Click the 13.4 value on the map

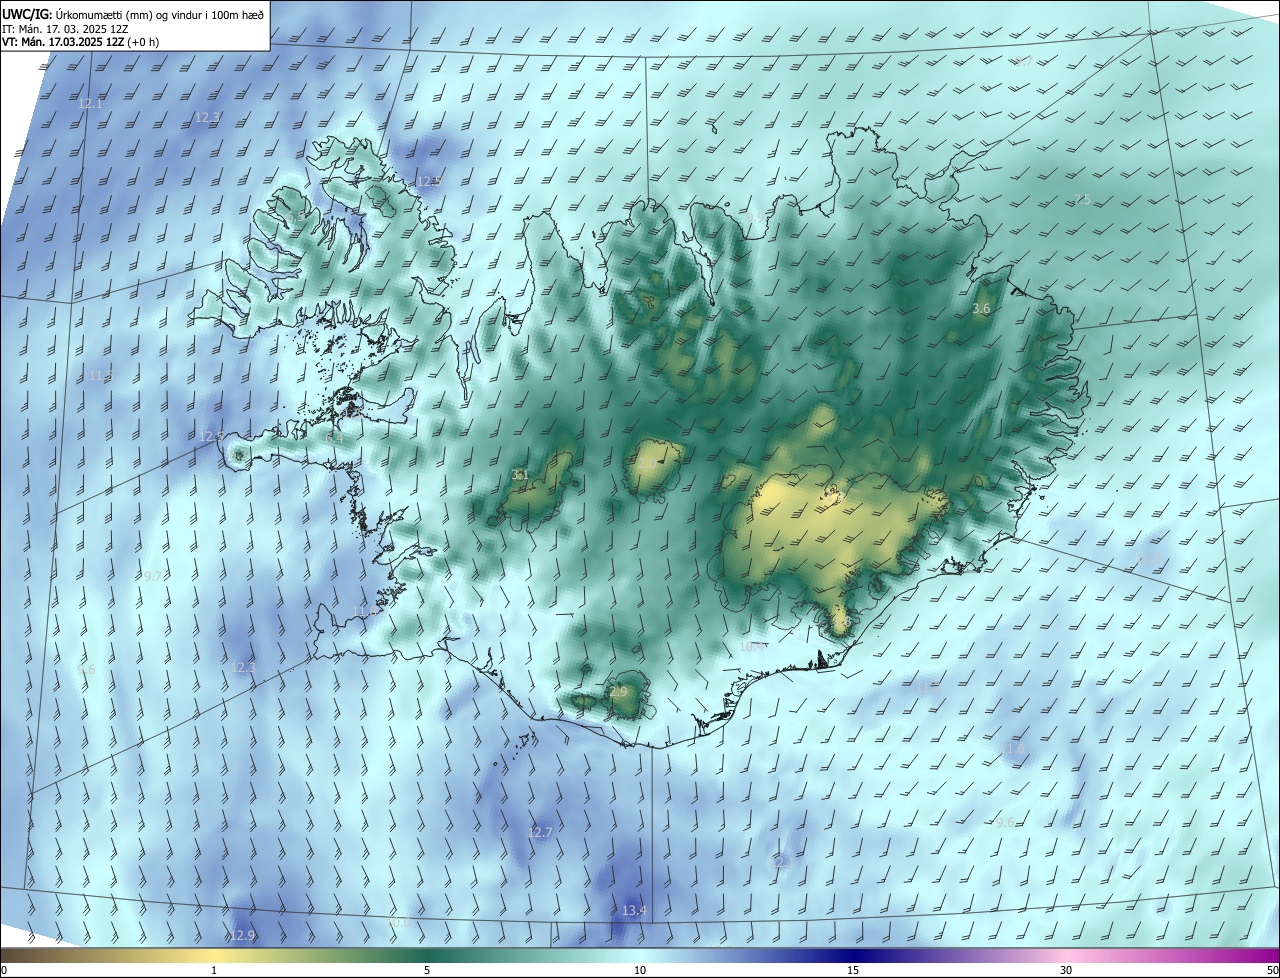coord(634,911)
